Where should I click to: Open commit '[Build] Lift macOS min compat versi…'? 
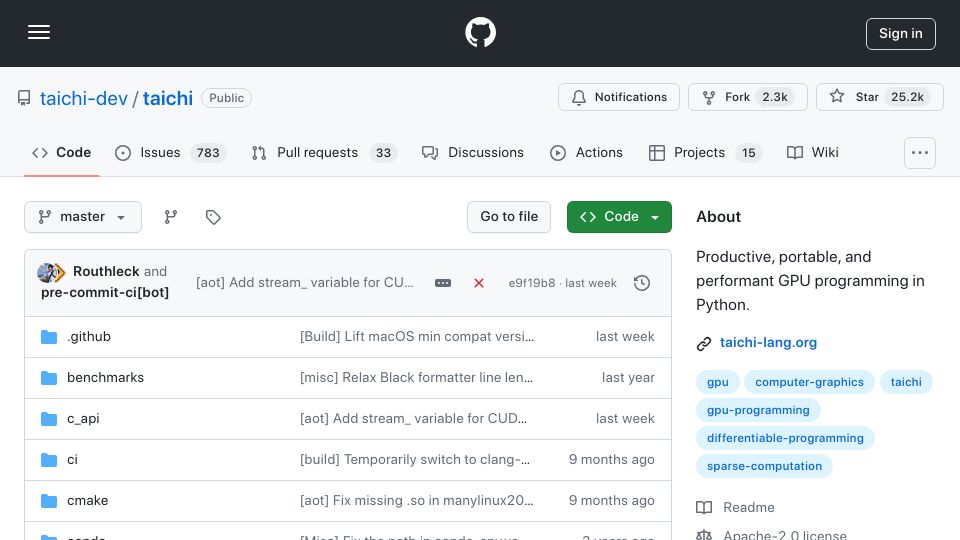417,336
